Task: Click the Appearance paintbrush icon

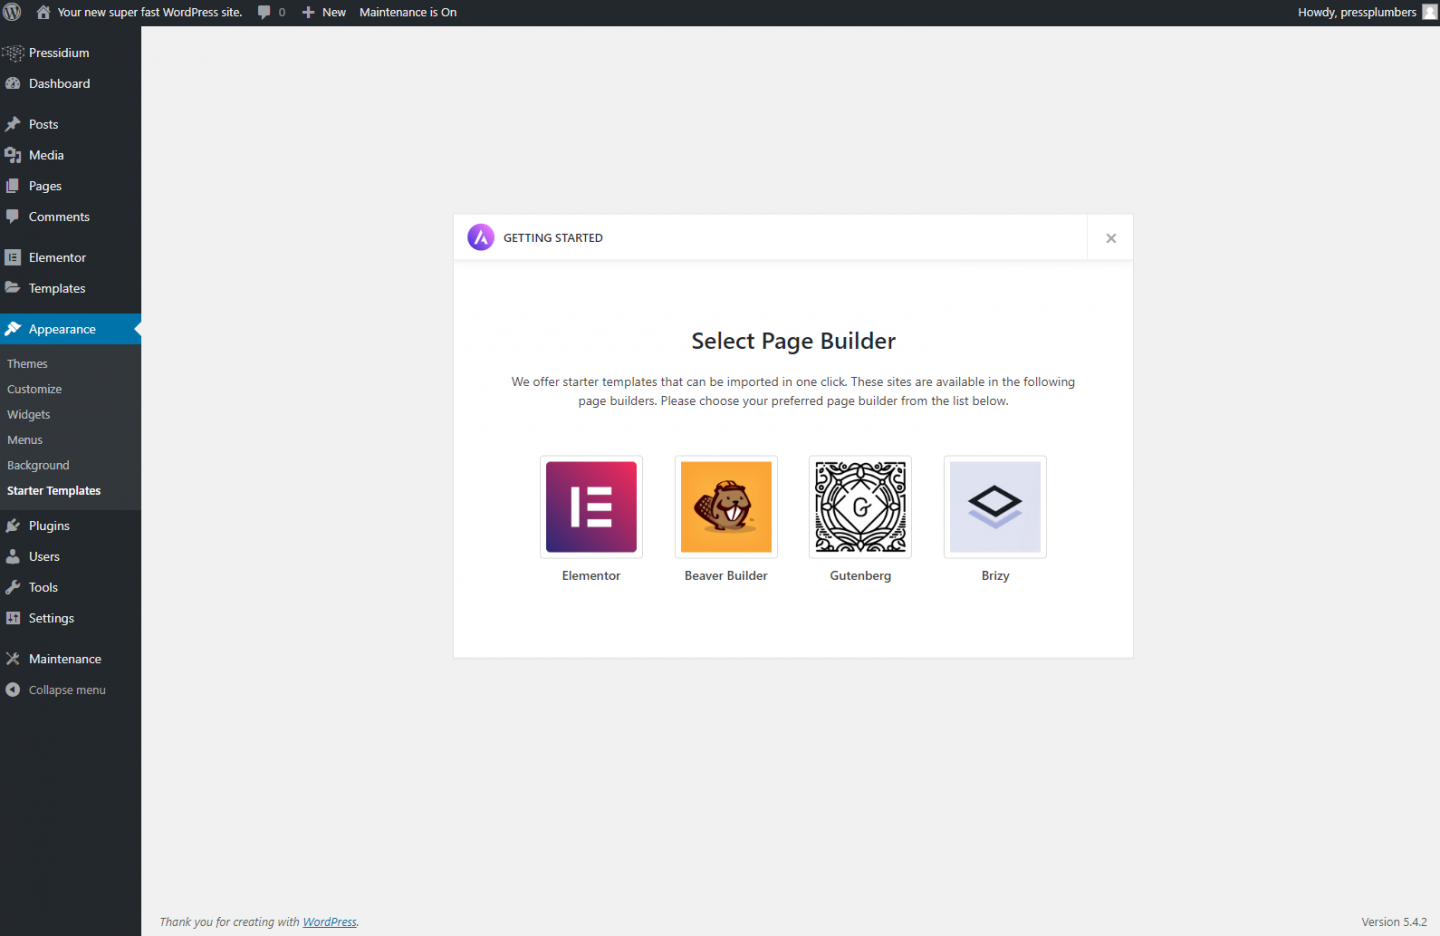Action: 13,329
